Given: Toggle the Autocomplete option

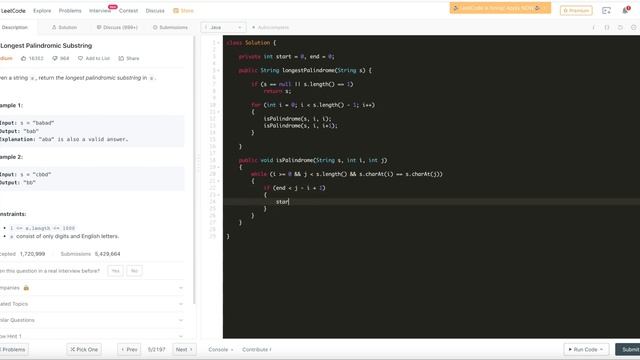Looking at the screenshot, I should click(x=270, y=27).
